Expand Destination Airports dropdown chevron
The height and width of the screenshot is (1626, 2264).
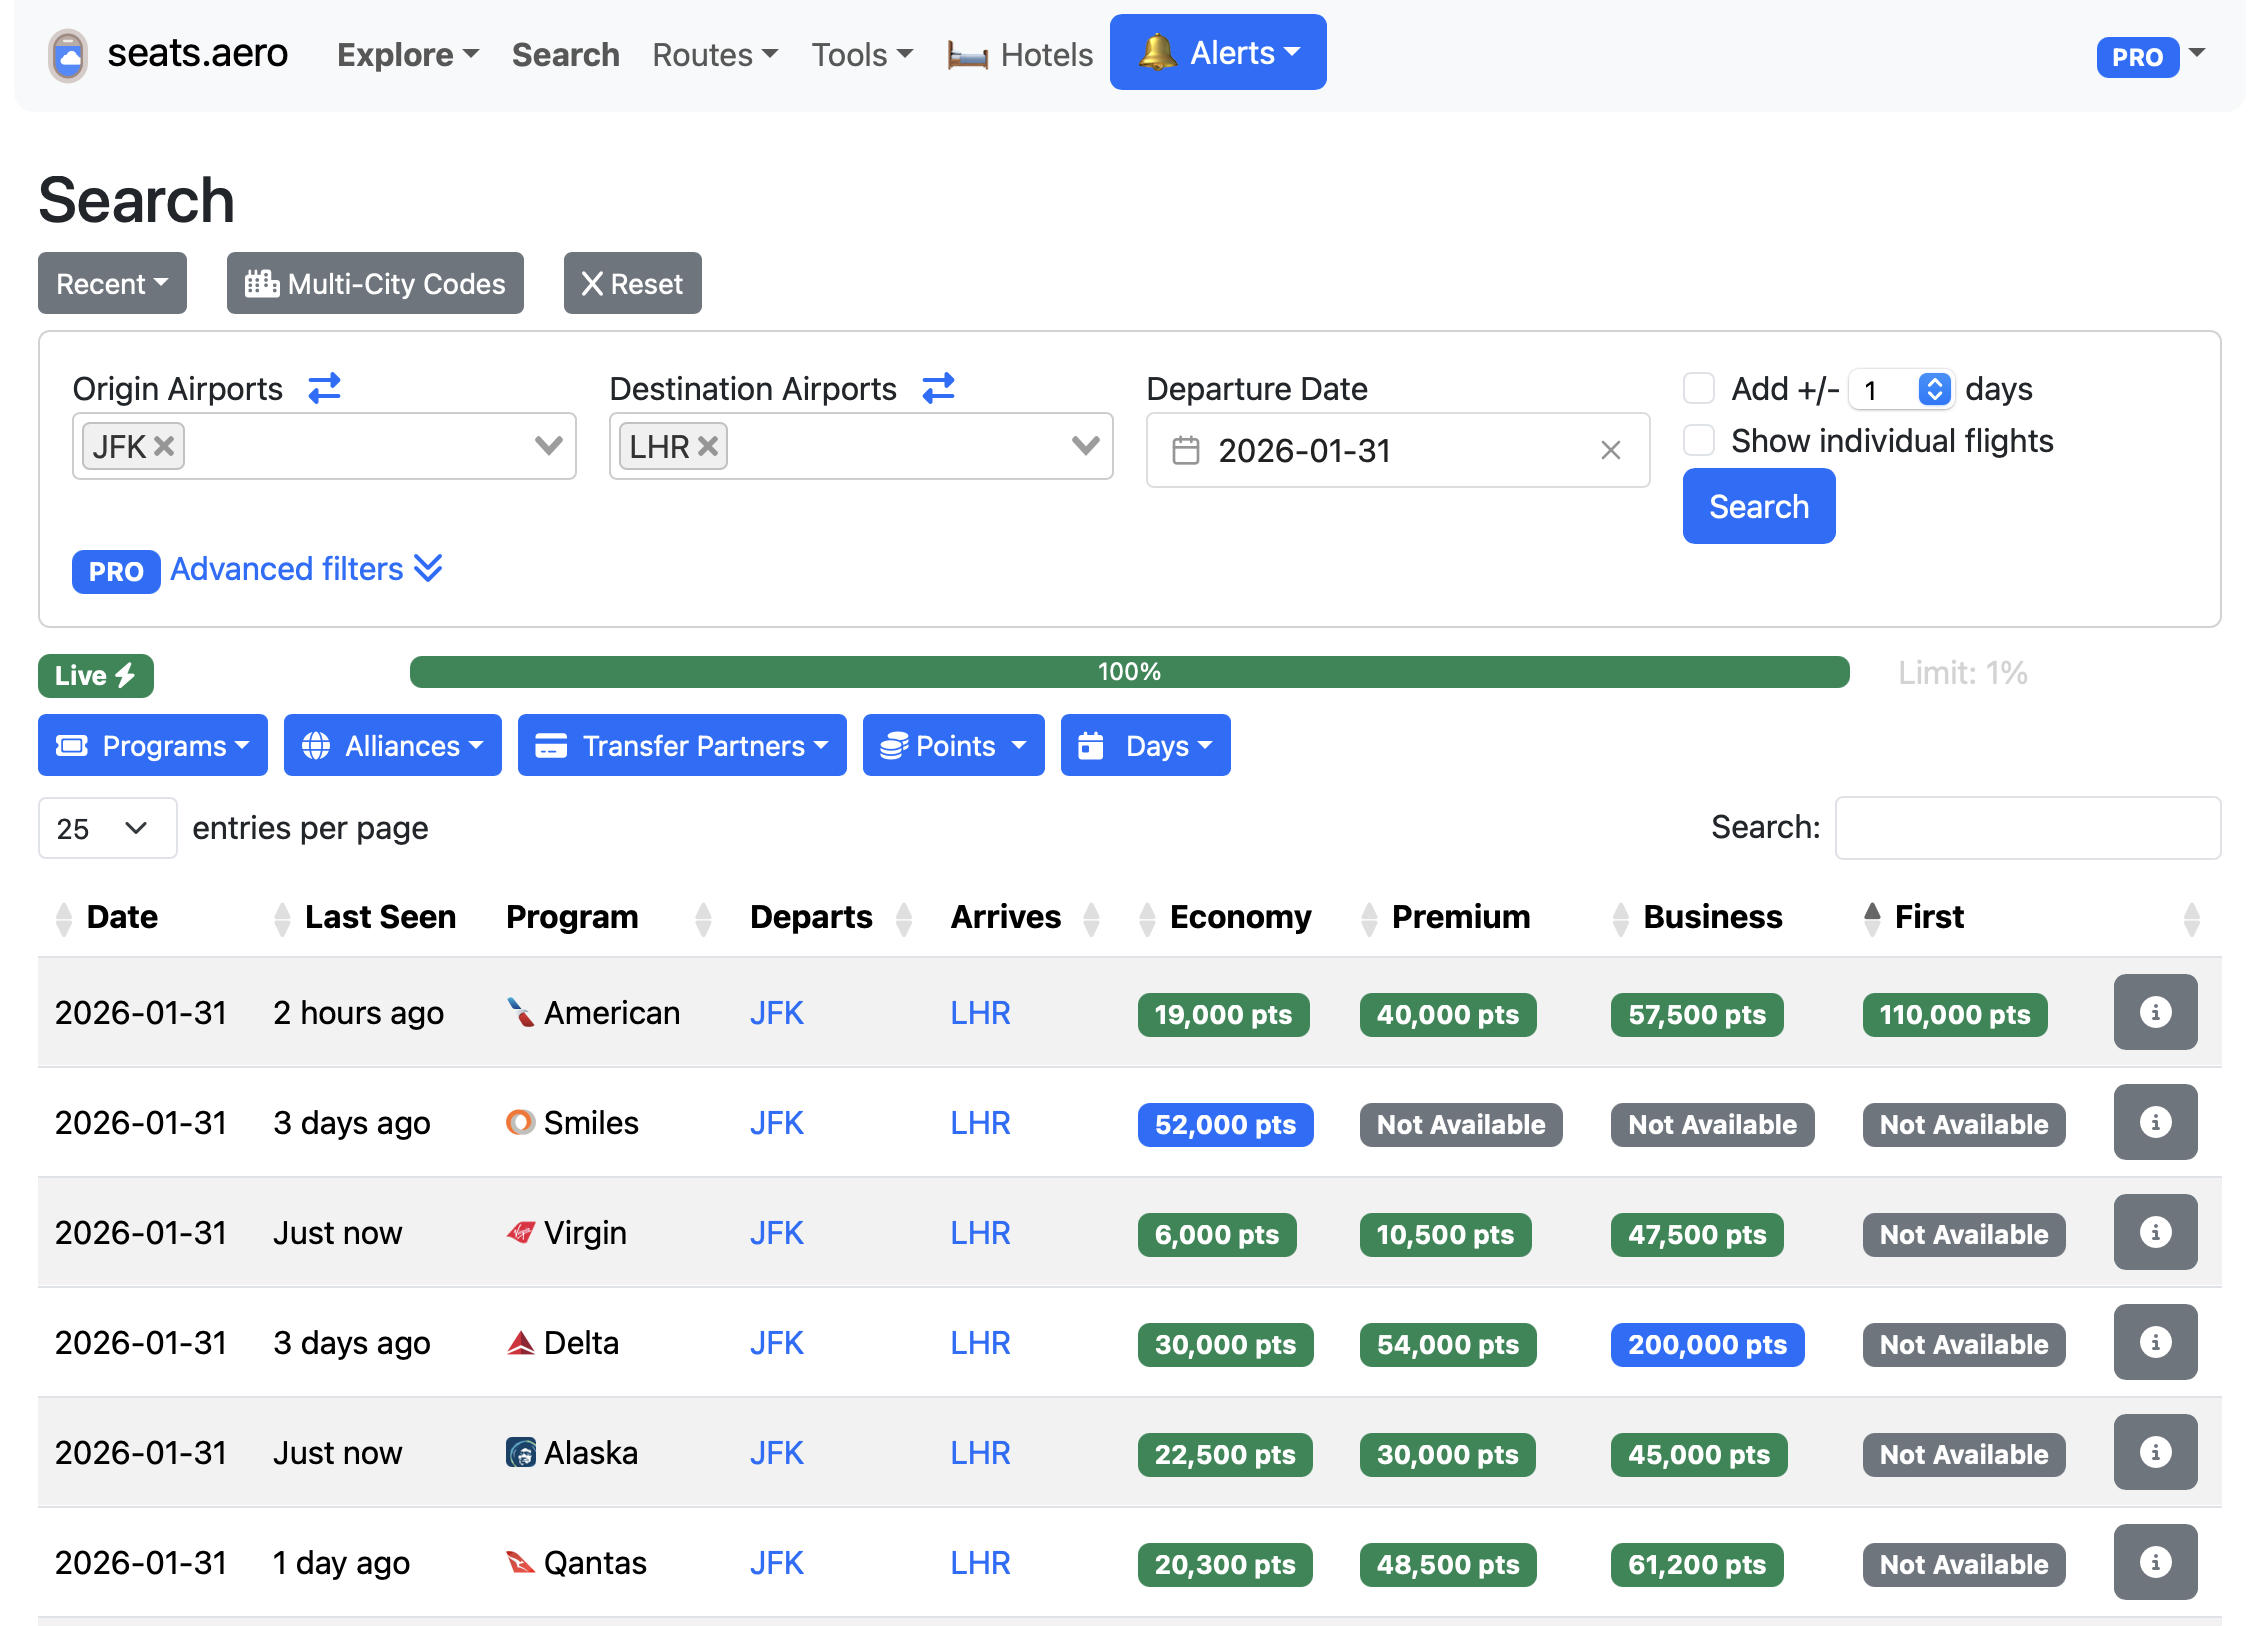(x=1085, y=445)
